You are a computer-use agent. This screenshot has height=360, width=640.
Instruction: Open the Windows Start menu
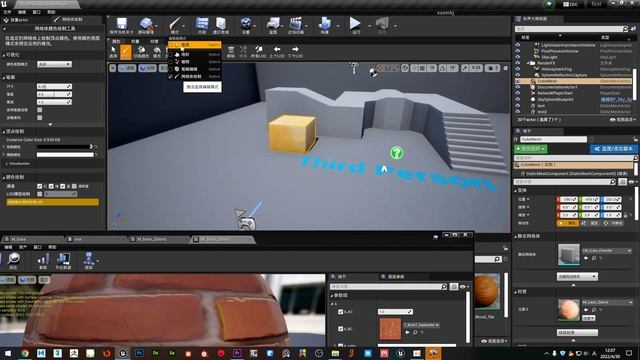[8, 353]
